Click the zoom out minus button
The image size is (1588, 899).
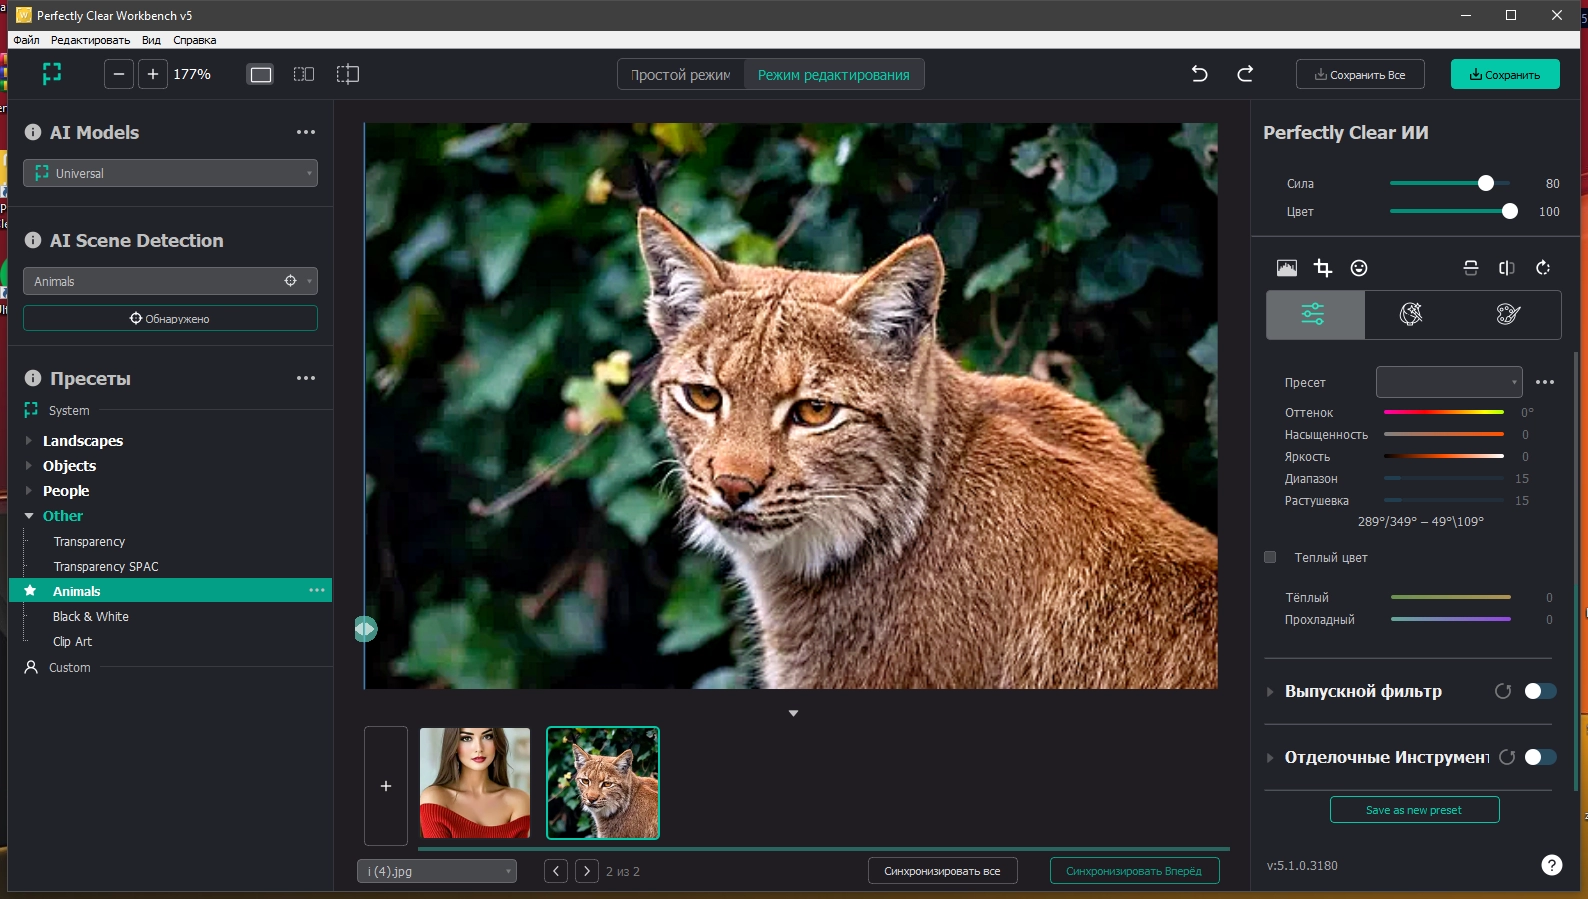[x=119, y=74]
